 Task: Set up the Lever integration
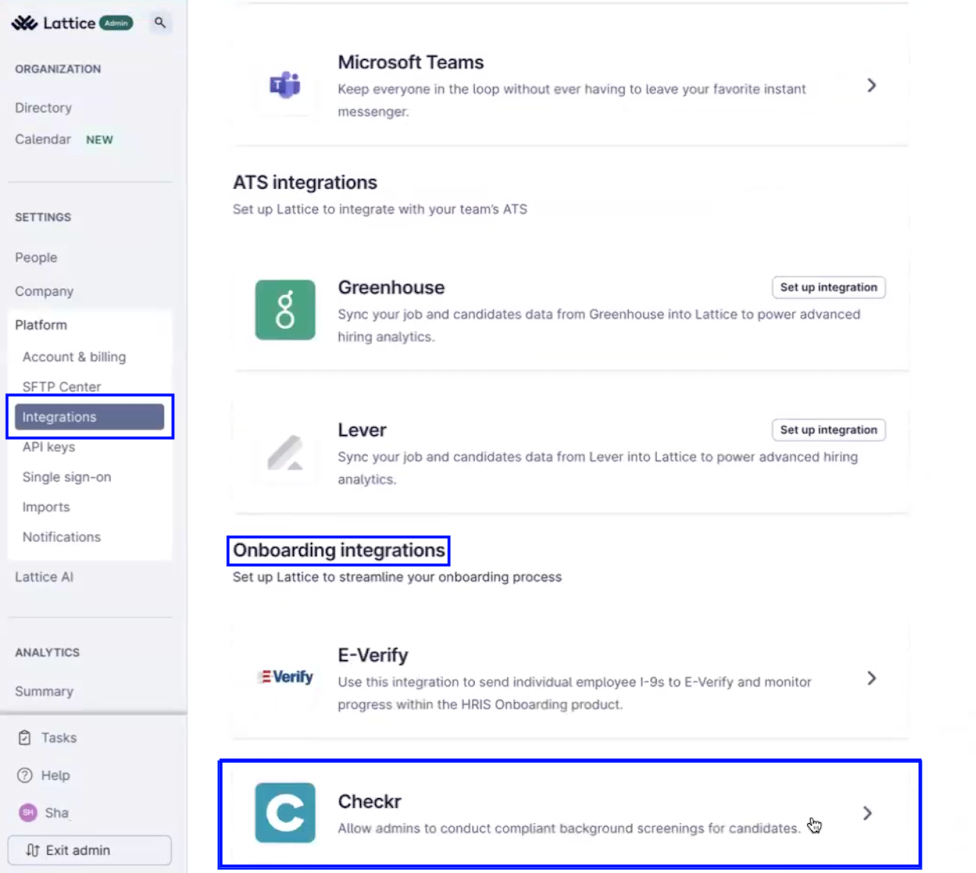click(x=828, y=430)
